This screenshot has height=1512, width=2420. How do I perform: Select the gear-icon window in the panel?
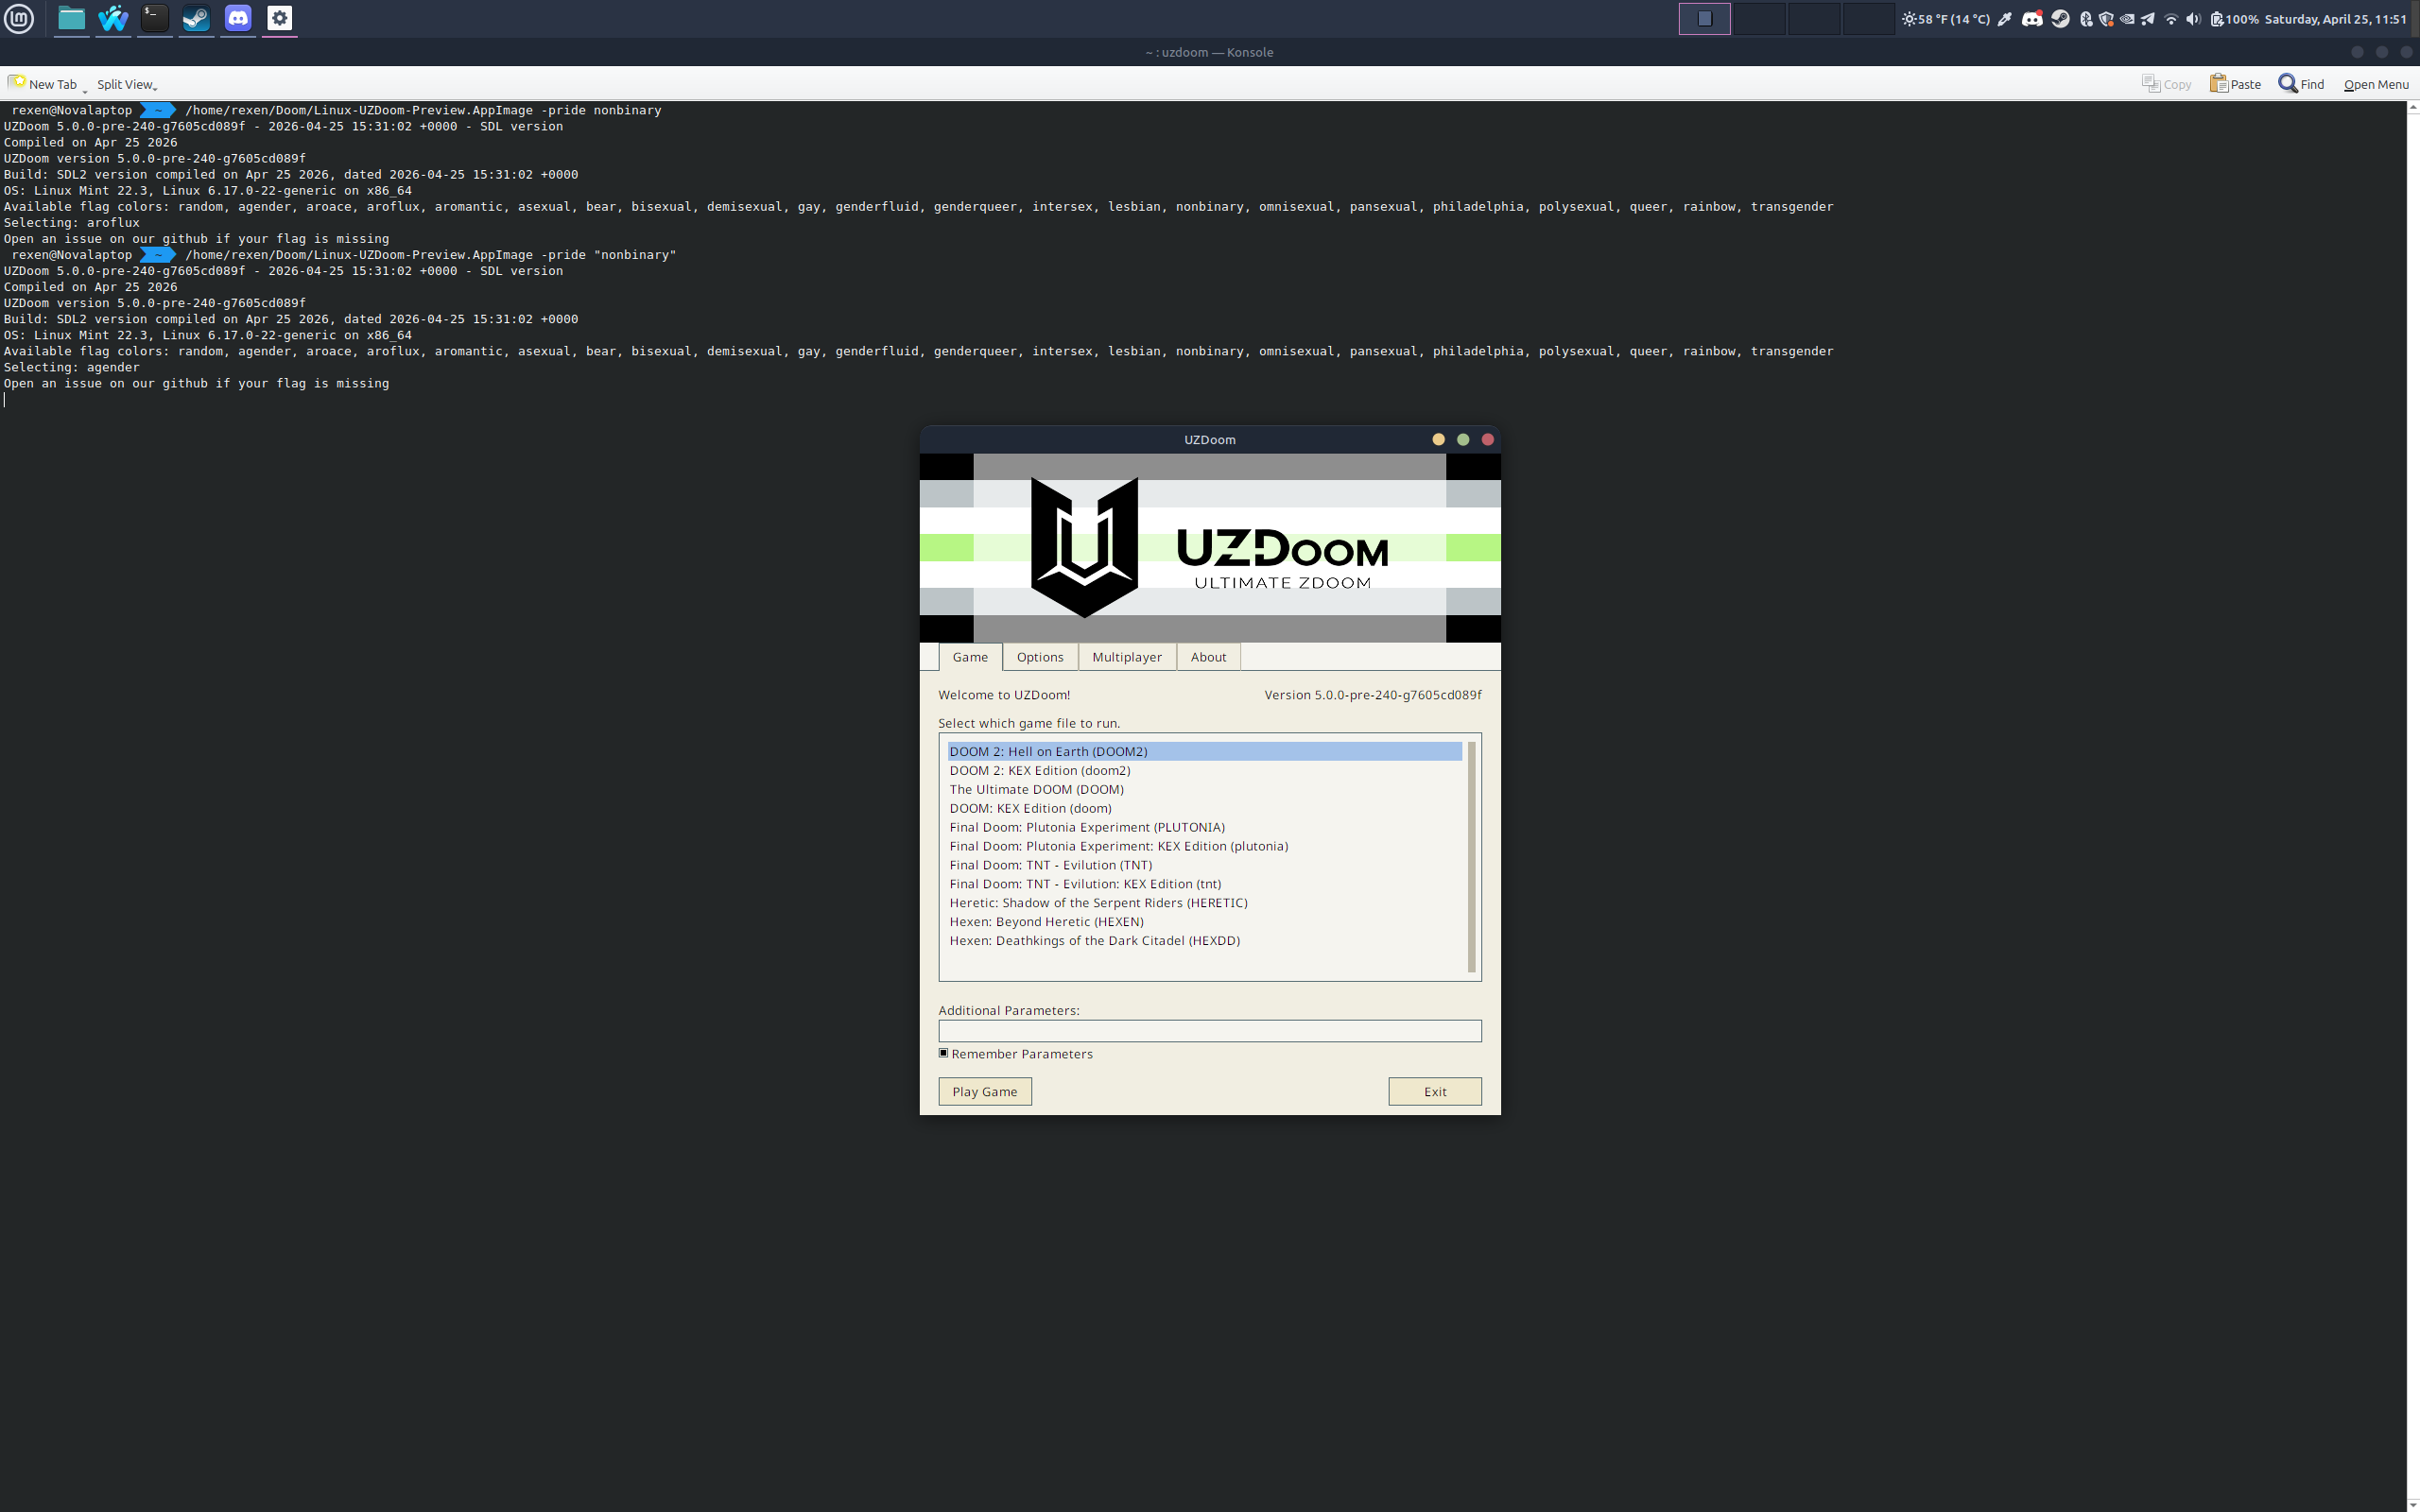tap(280, 18)
